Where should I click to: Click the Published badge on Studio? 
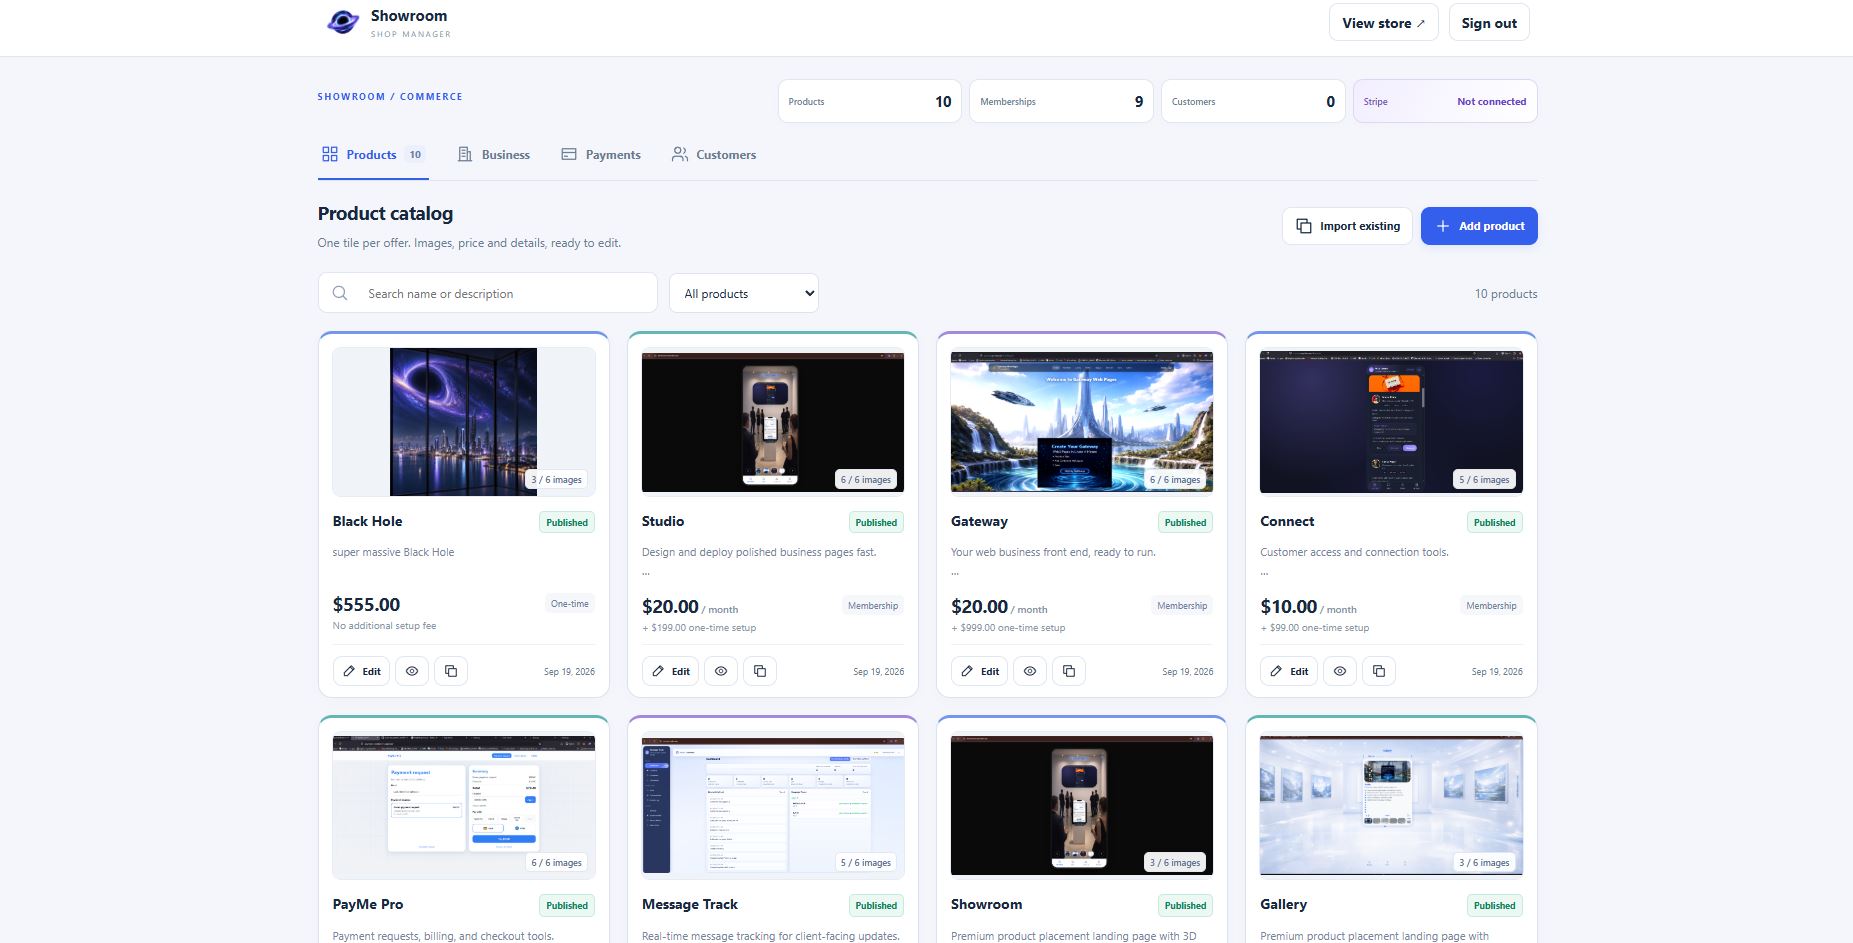(876, 522)
